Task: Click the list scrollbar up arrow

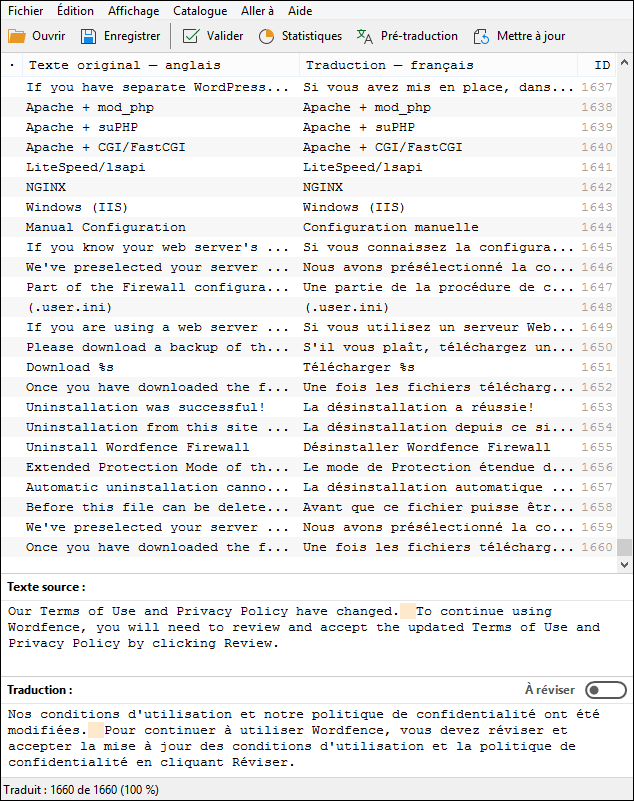Action: point(624,62)
